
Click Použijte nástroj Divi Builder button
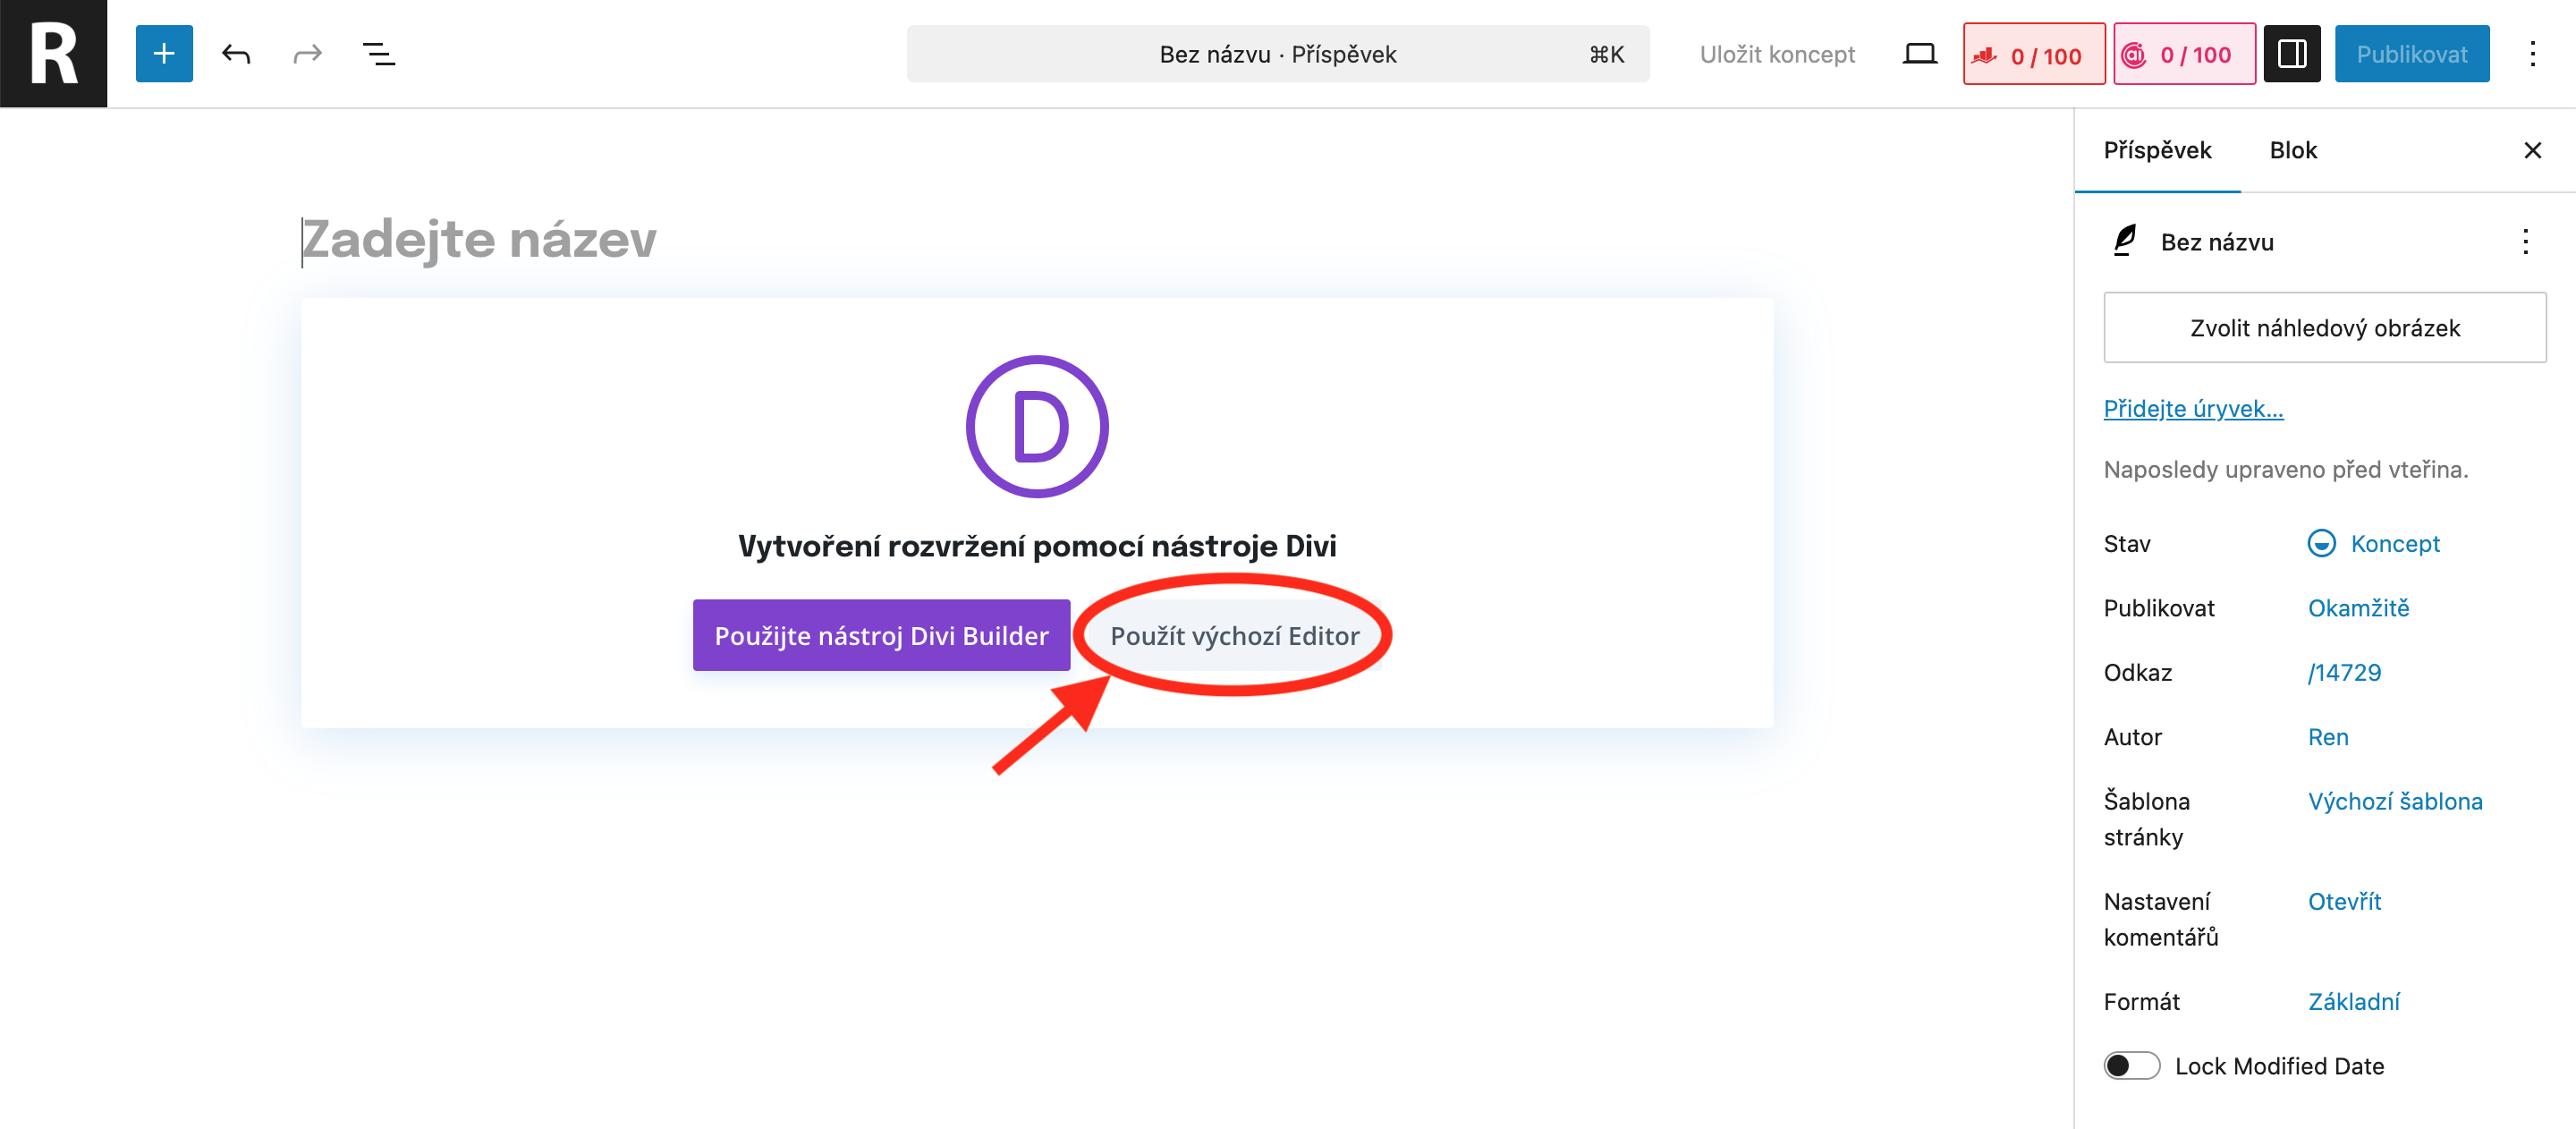pyautogui.click(x=881, y=636)
